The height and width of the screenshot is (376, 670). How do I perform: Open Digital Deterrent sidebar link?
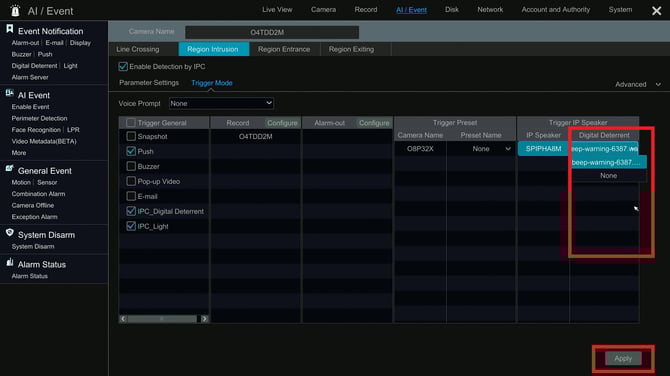click(x=34, y=66)
